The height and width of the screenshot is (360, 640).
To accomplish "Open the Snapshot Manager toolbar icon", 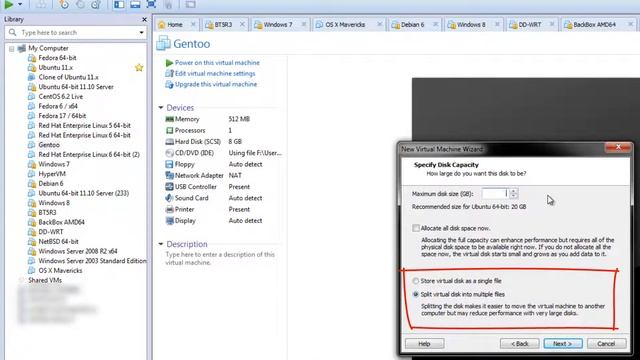I will tap(96, 4).
